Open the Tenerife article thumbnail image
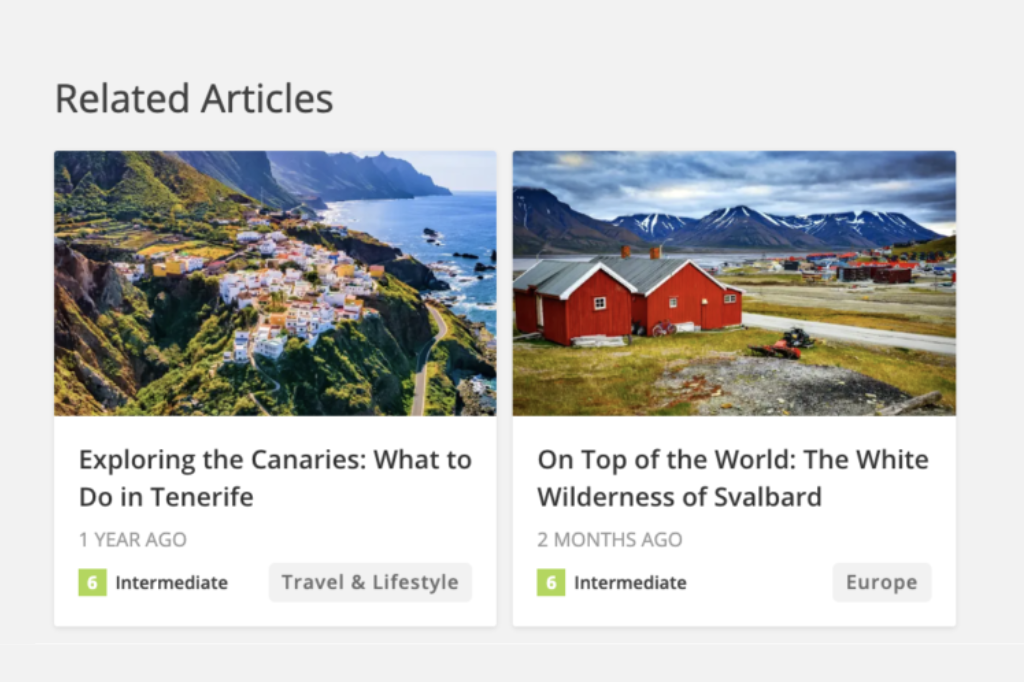Image resolution: width=1024 pixels, height=682 pixels. click(x=275, y=283)
